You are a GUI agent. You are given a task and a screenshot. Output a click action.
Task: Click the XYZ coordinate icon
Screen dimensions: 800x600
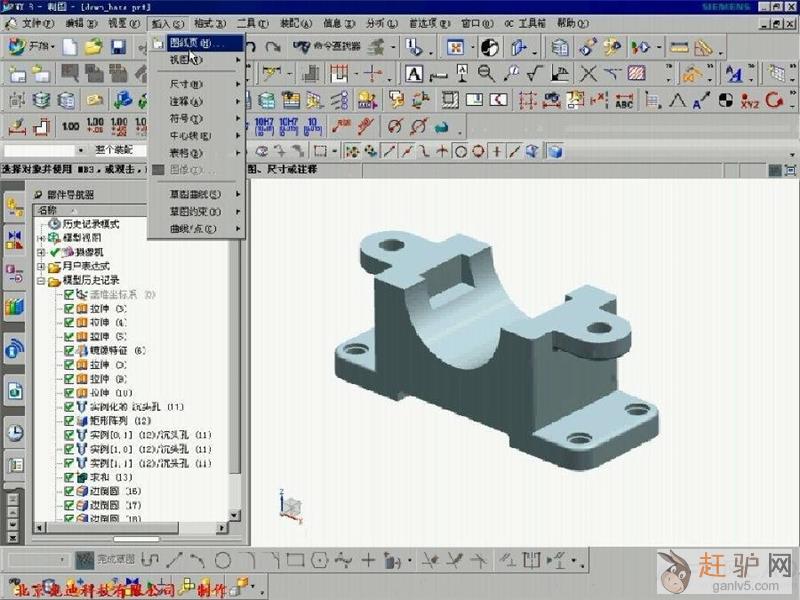pos(750,100)
